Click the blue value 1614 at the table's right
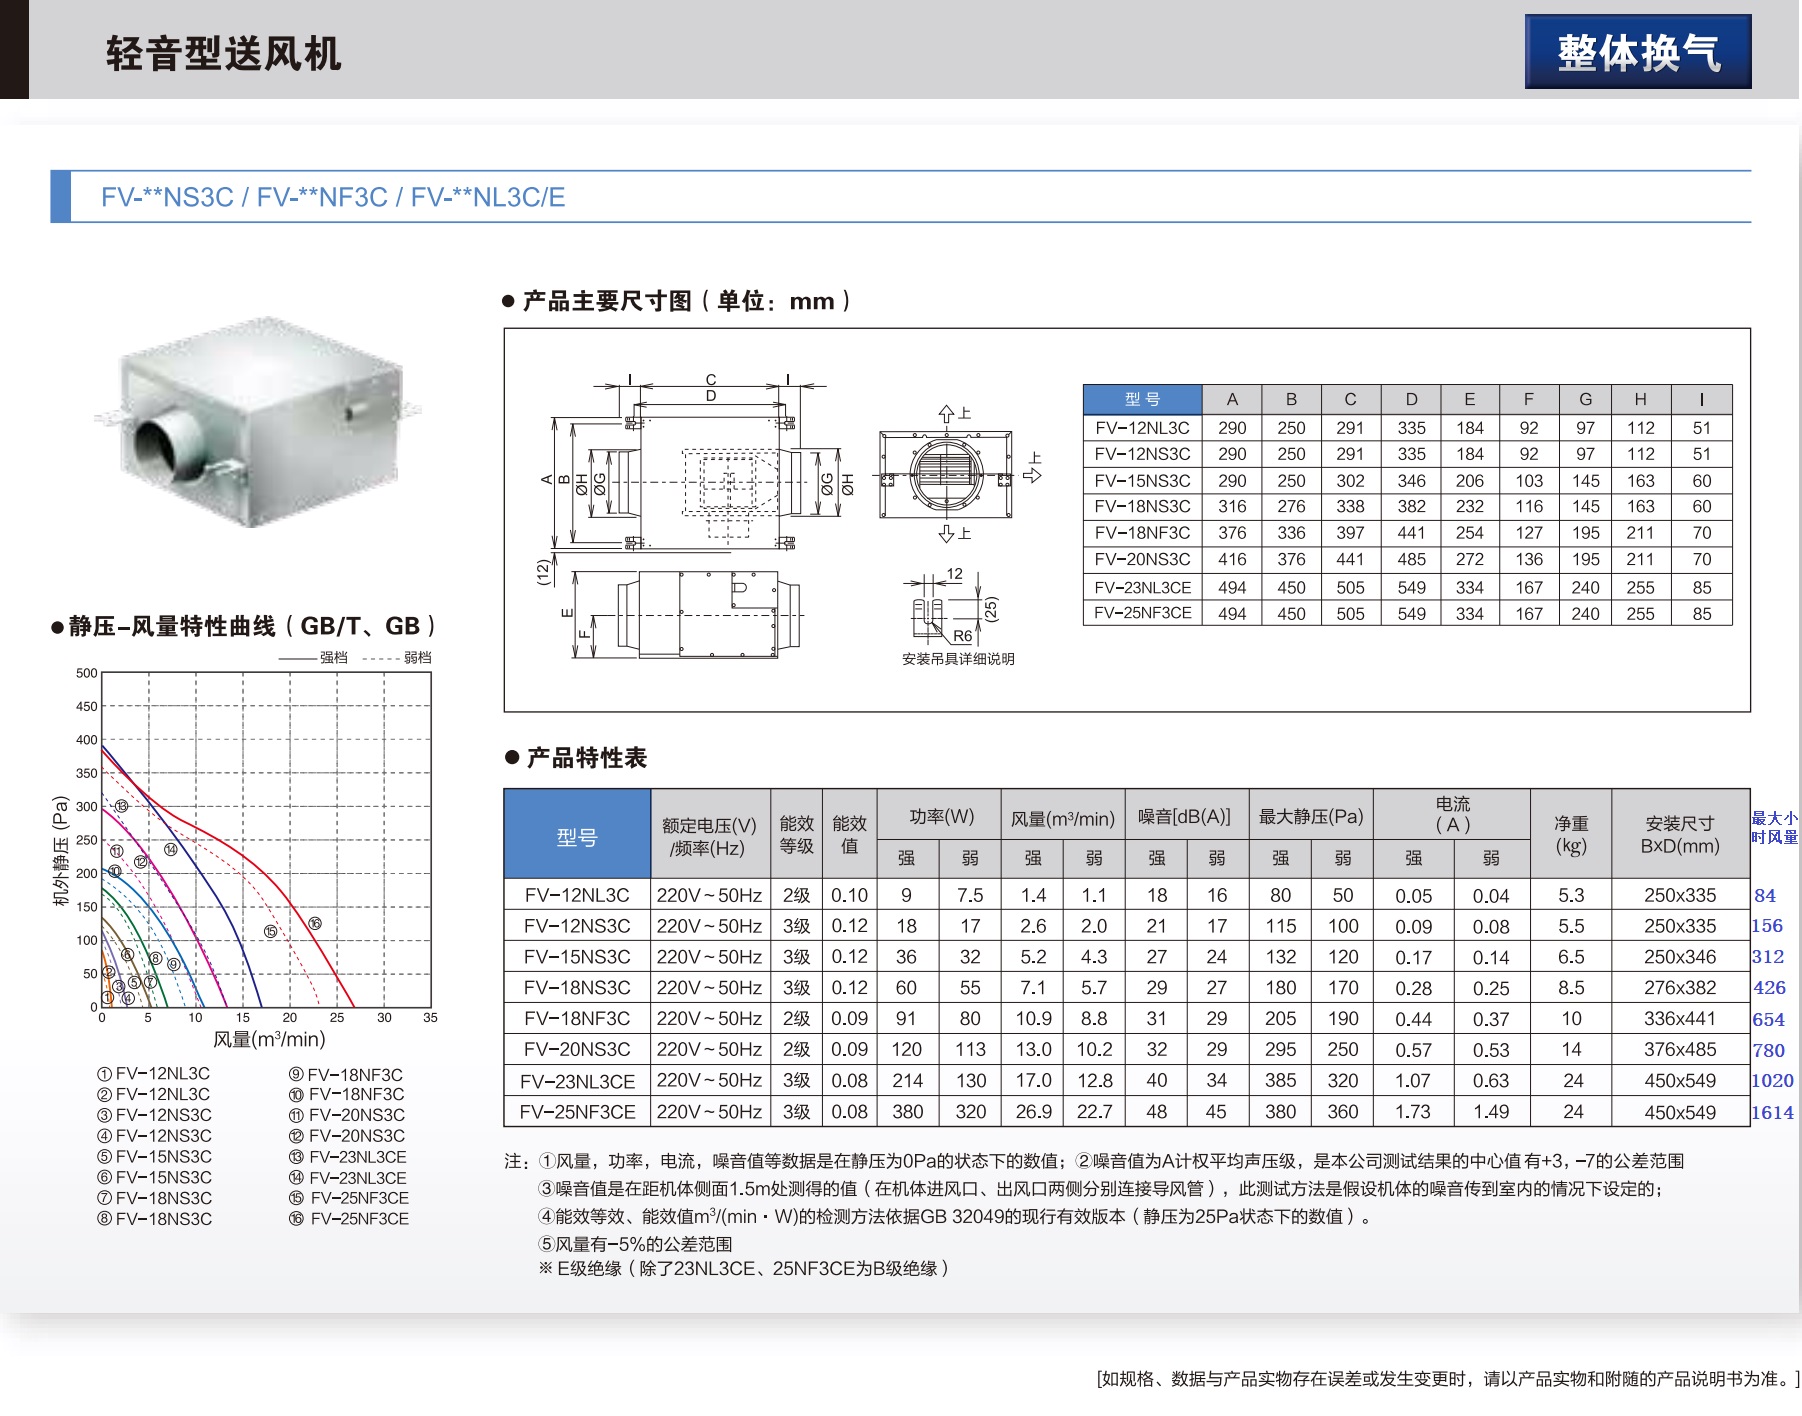This screenshot has width=1802, height=1416. (x=1771, y=1112)
